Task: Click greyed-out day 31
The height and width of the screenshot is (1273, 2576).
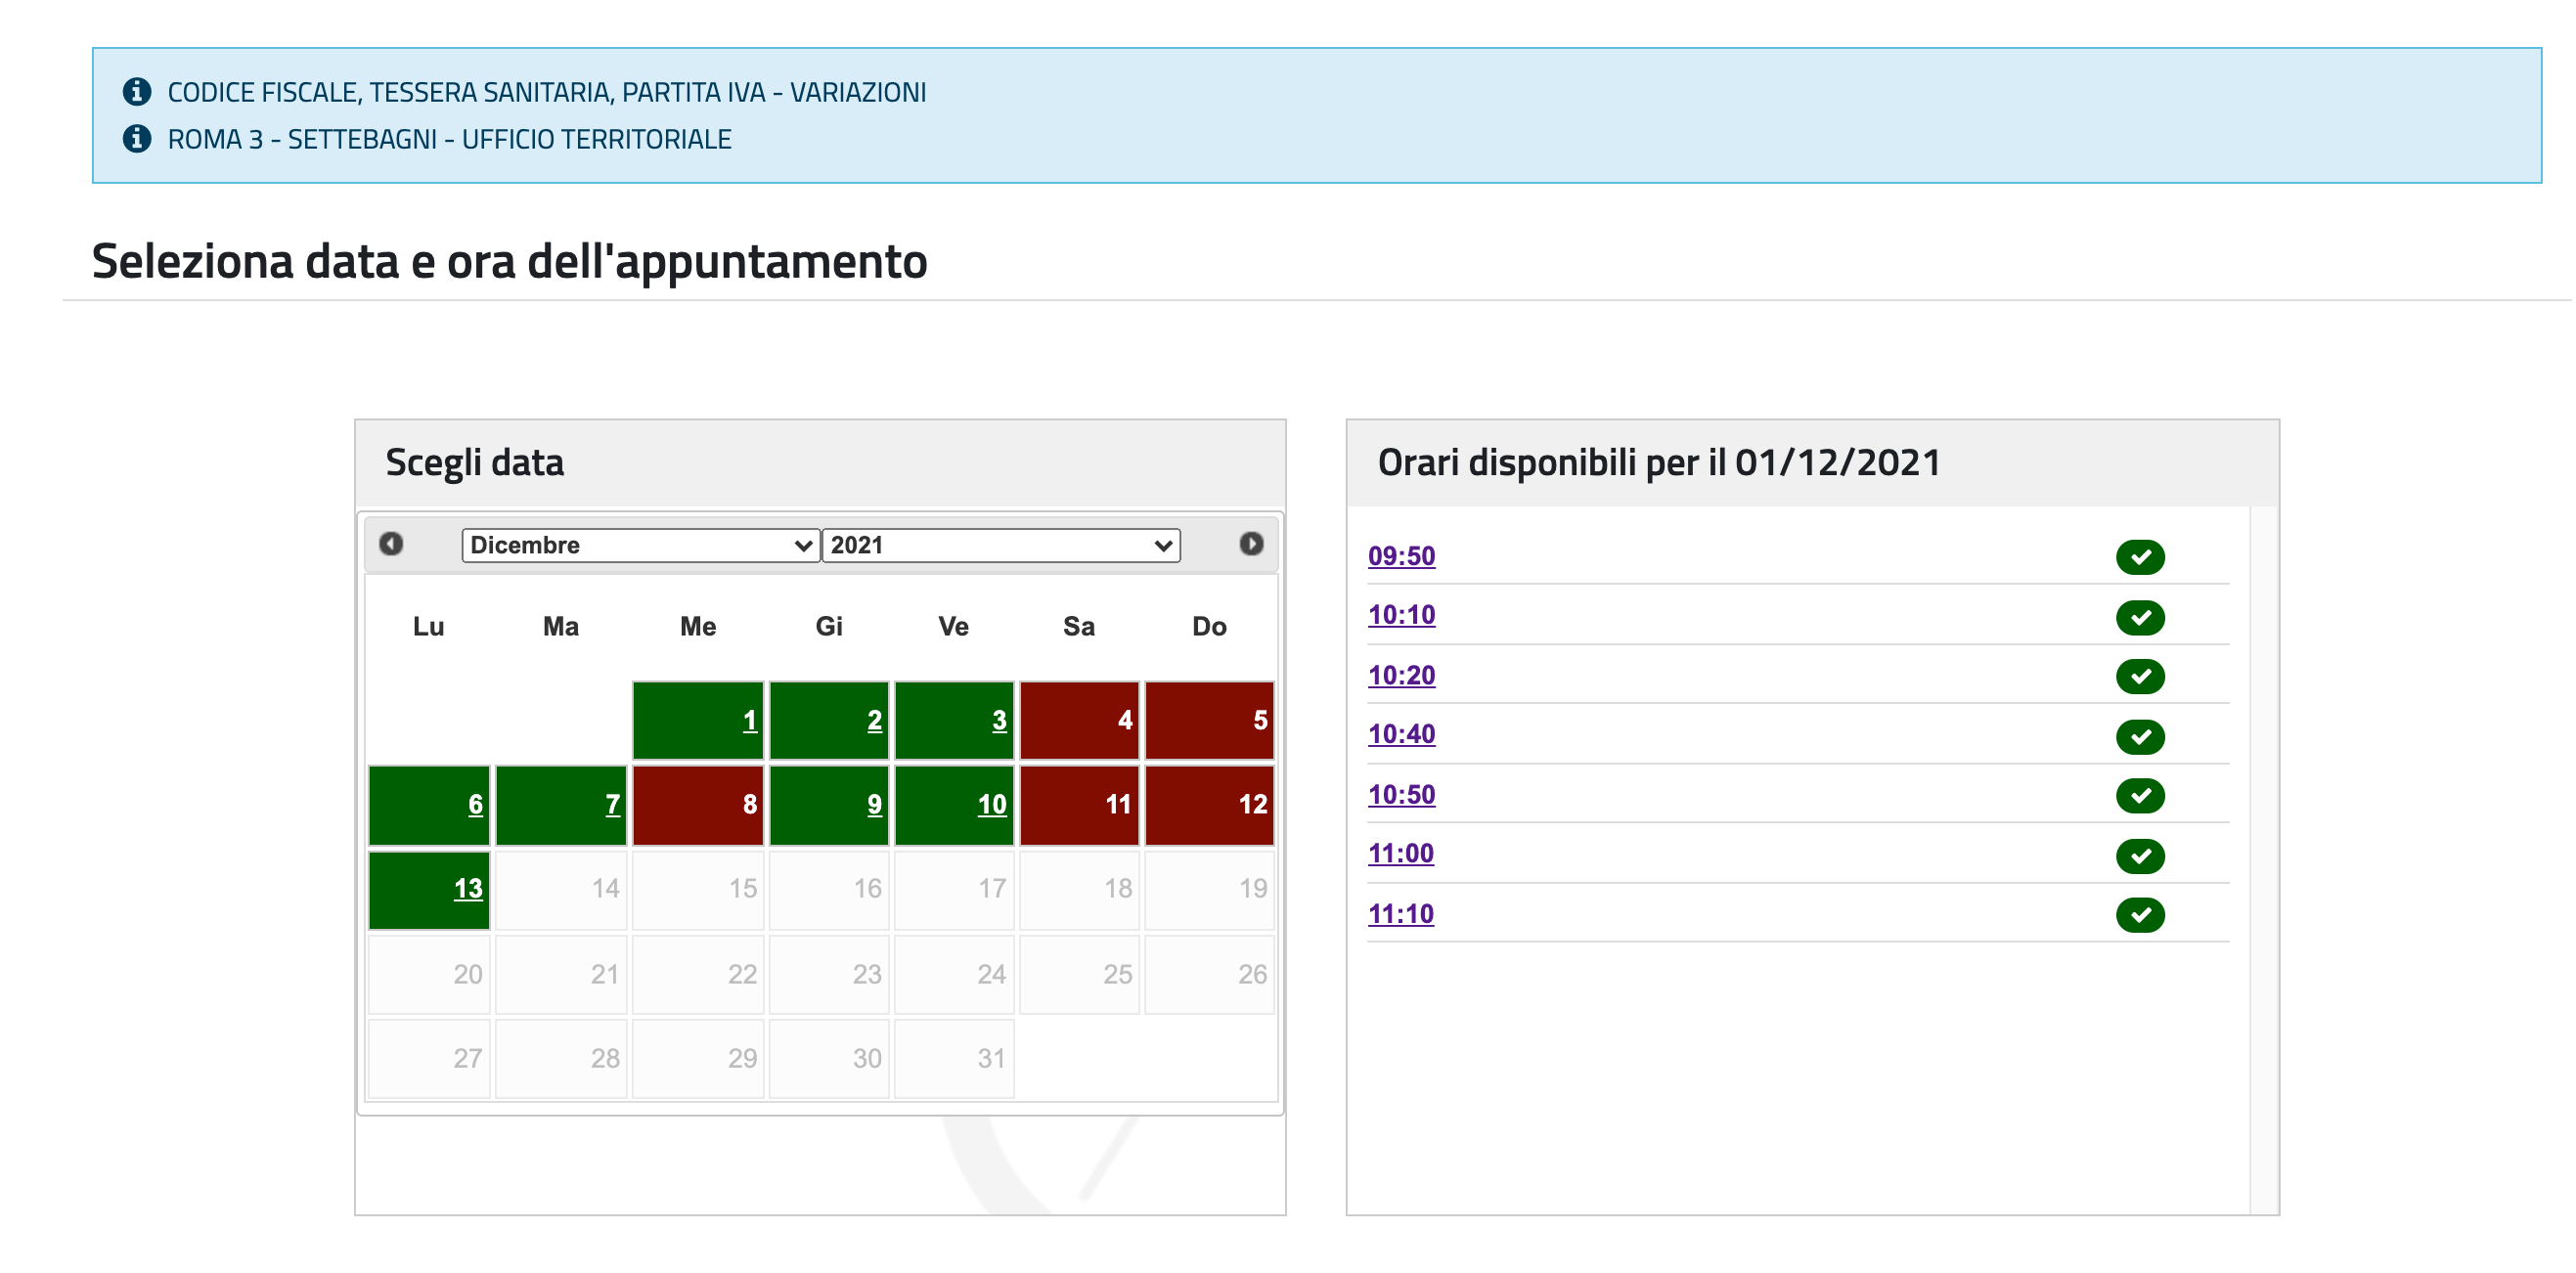Action: [954, 1059]
